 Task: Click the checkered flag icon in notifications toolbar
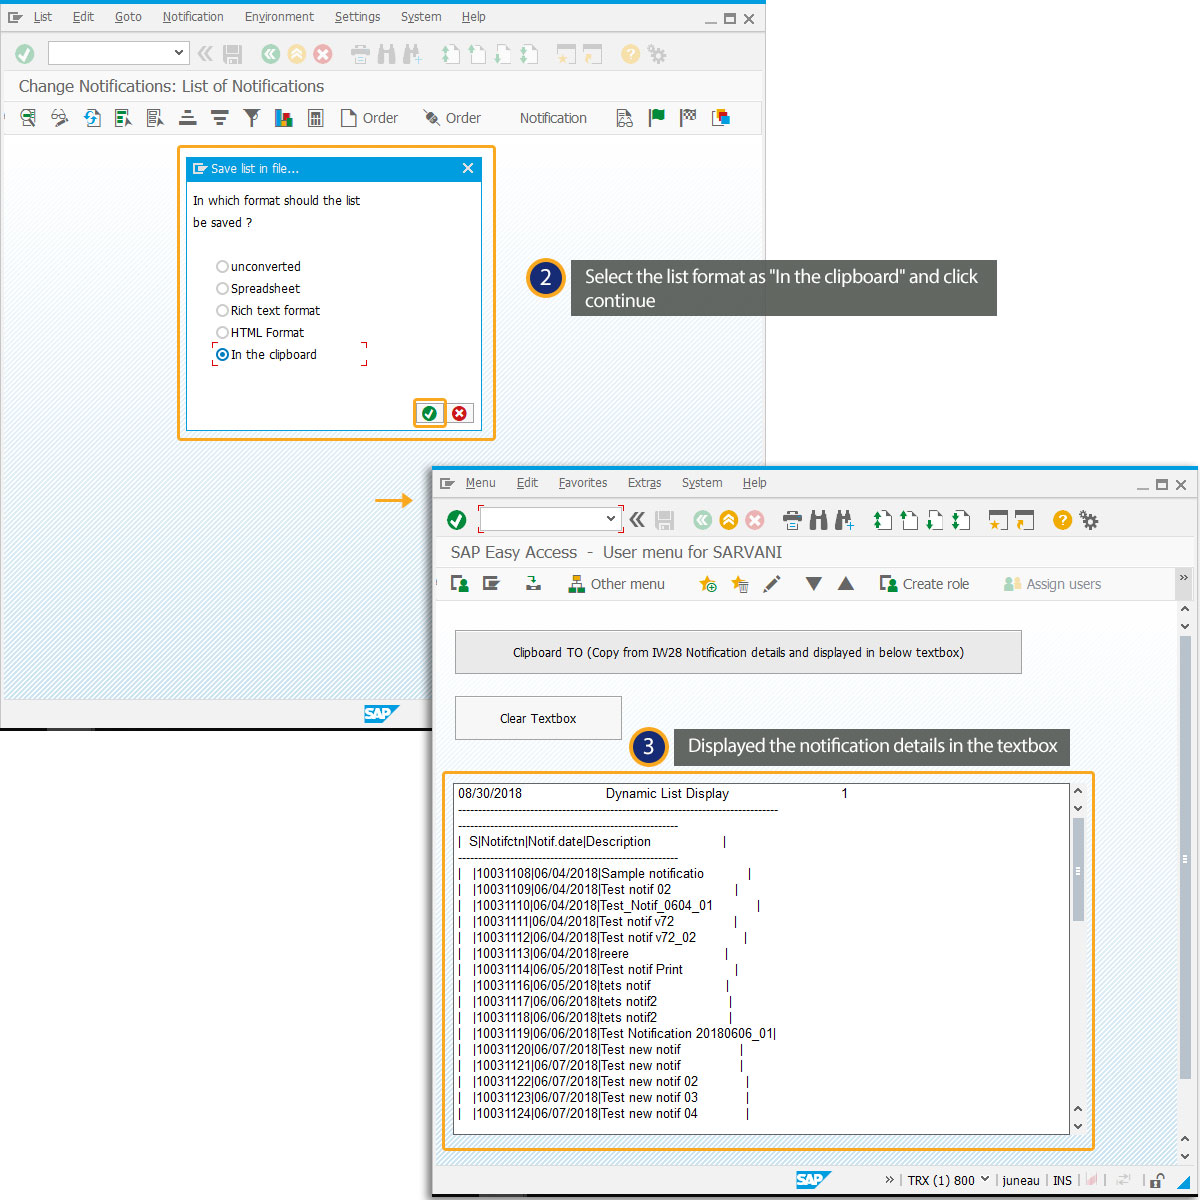(x=688, y=118)
